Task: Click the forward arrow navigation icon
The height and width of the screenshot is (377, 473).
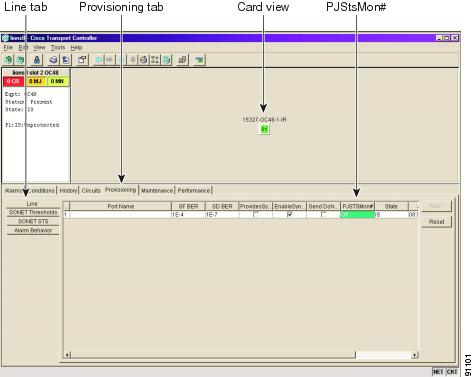Action: tap(109, 60)
